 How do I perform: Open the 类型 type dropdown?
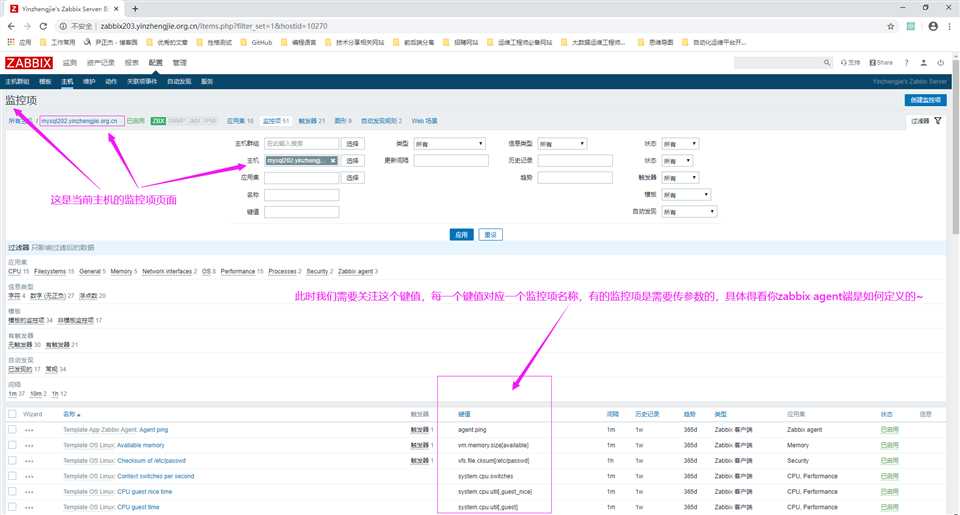coord(449,143)
